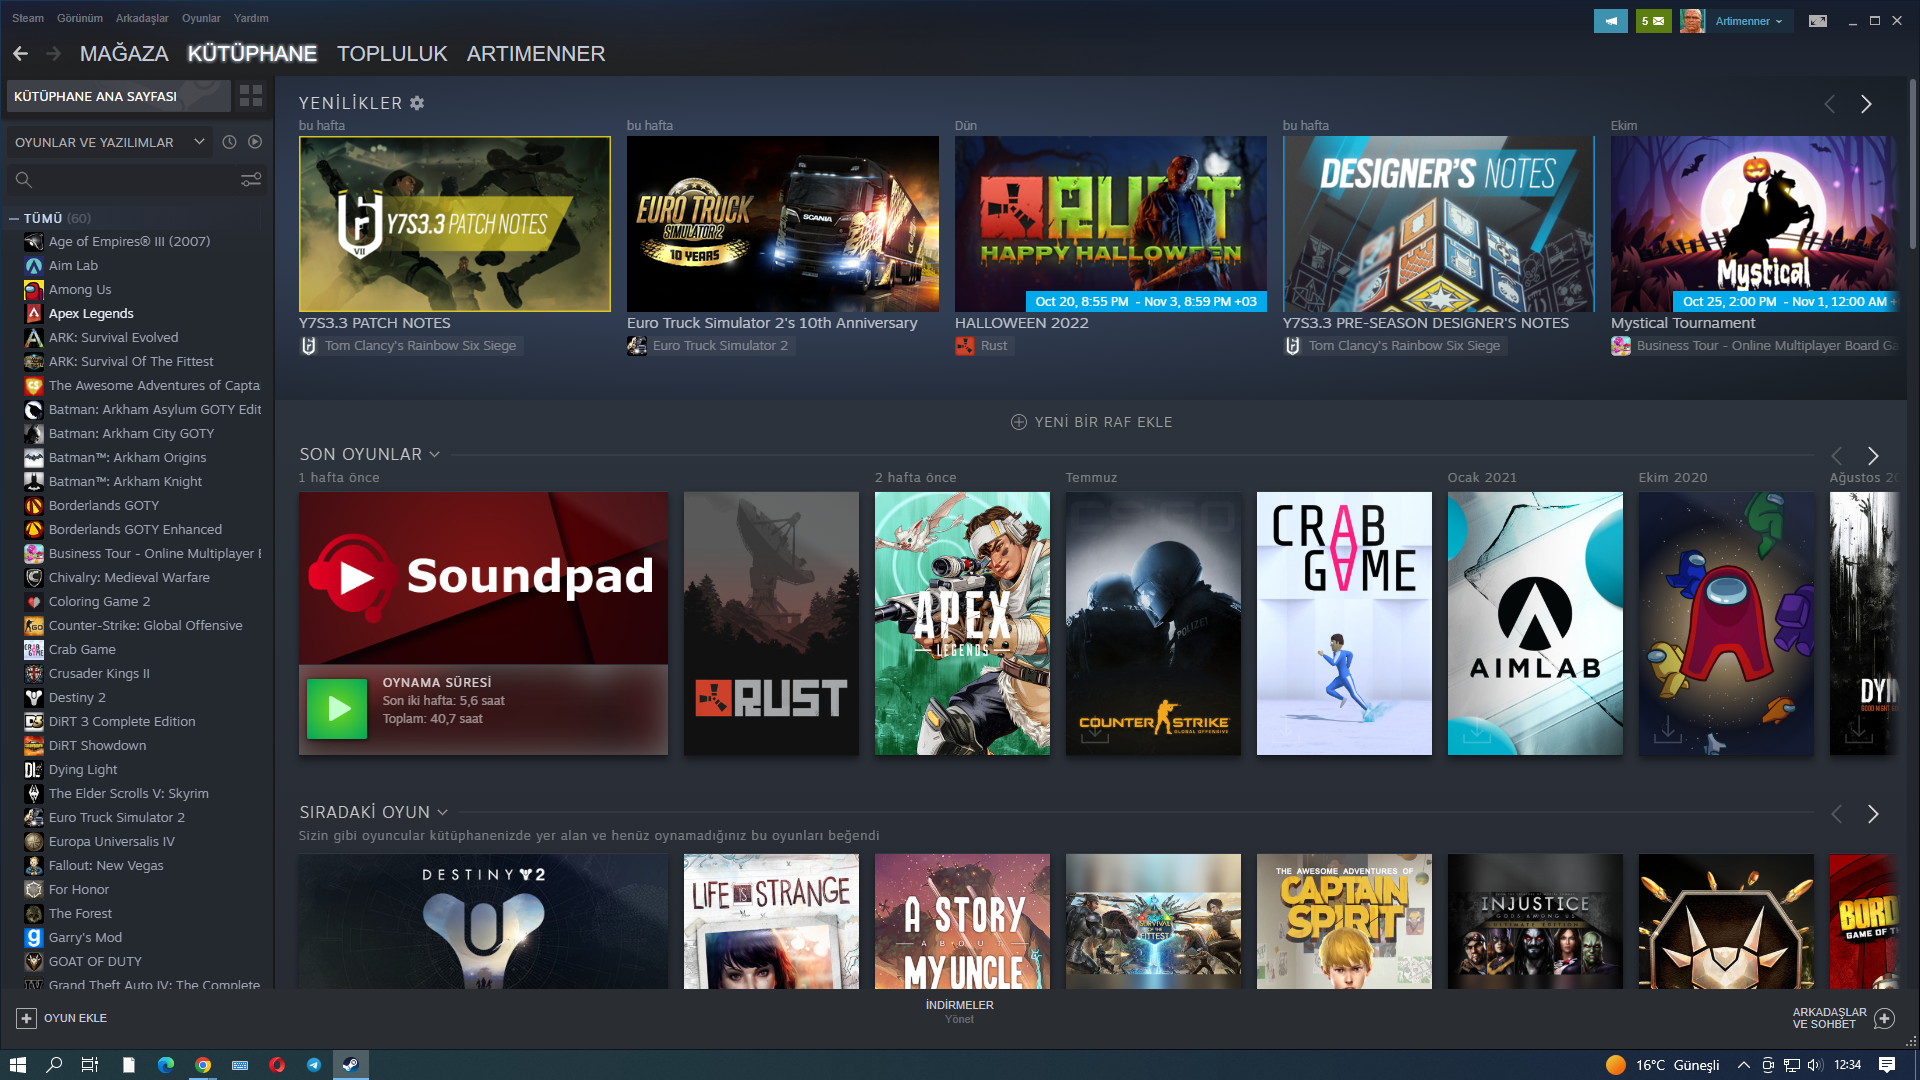Screen dimensions: 1920x1080
Task: Show hidden system tray icons chevron
Action: (1743, 1065)
